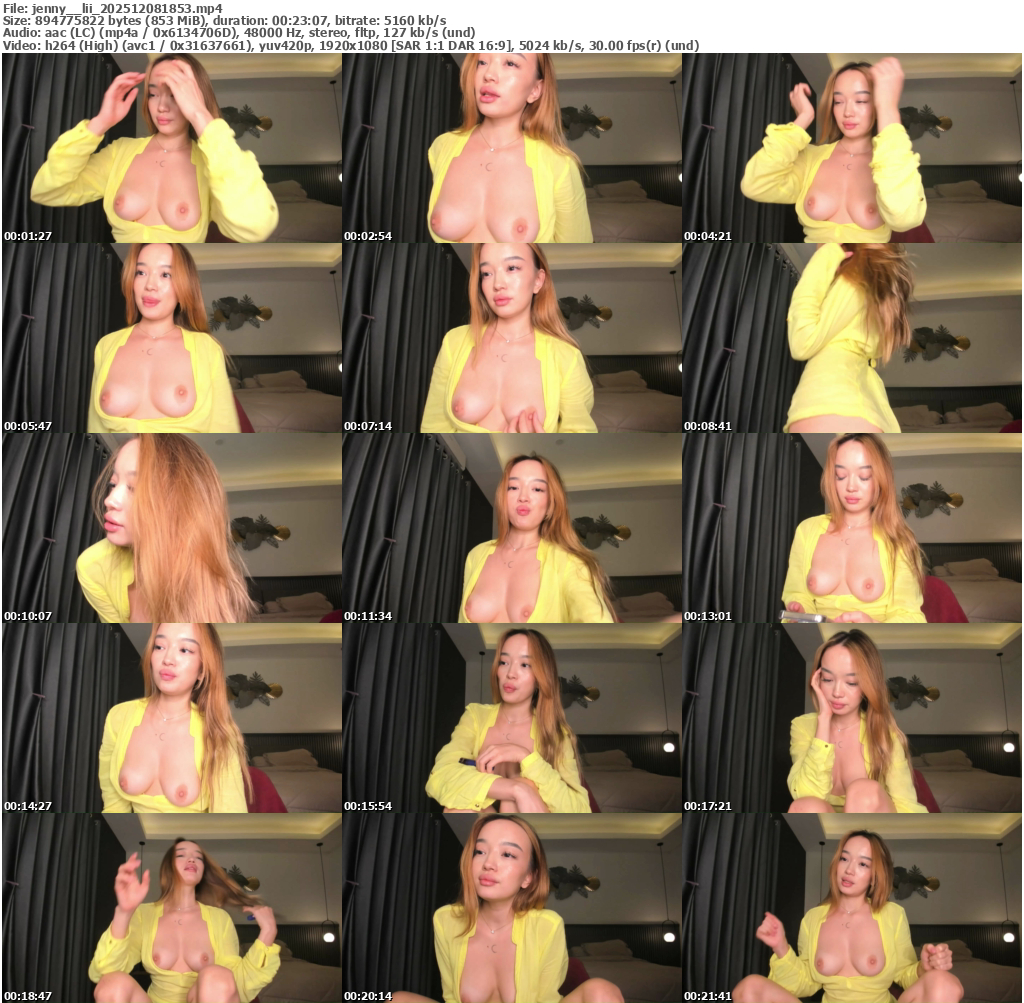Image resolution: width=1024 pixels, height=1003 pixels.
Task: Select the frame thumbnail stamped 00:04:21
Action: (852, 148)
